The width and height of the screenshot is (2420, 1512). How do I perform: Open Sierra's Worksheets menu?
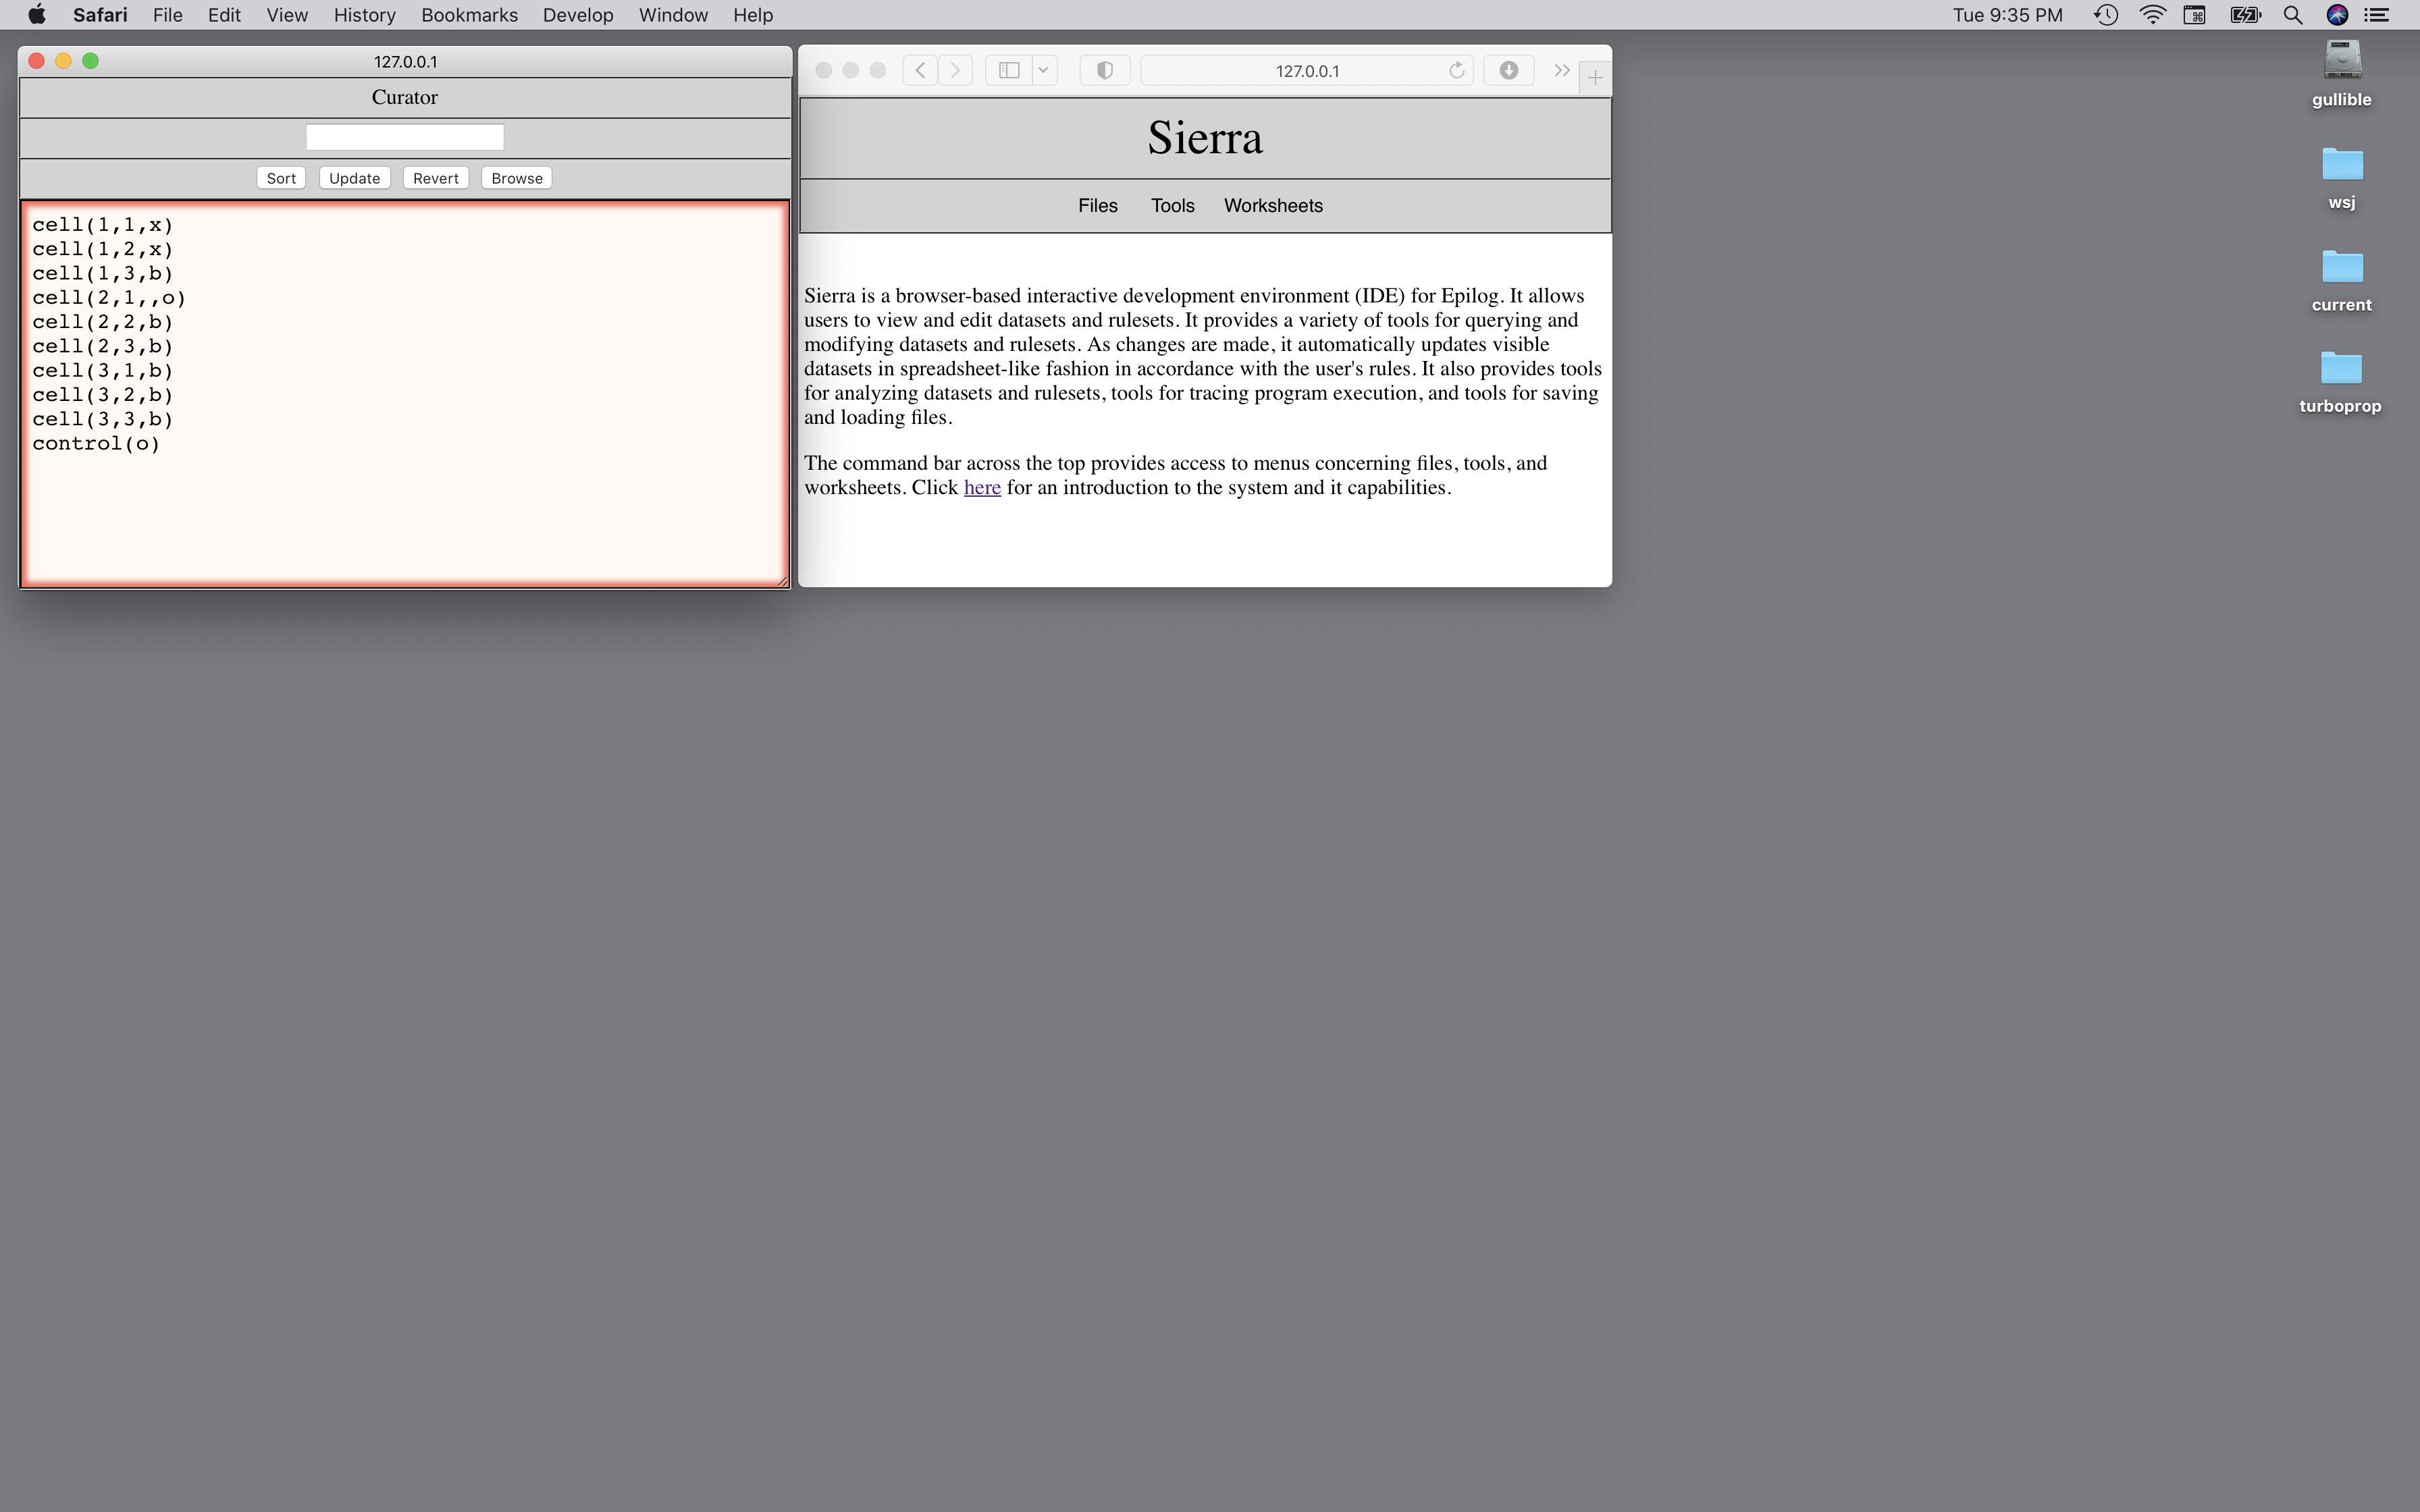pyautogui.click(x=1272, y=205)
